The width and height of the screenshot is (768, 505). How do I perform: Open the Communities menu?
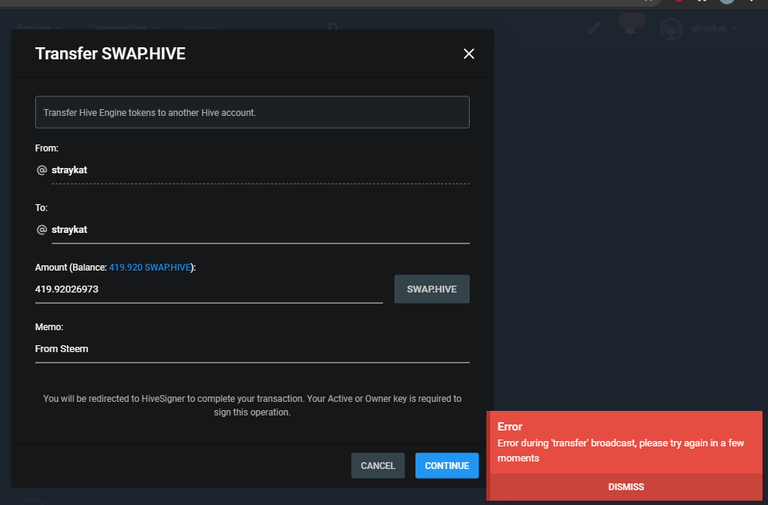click(x=123, y=27)
